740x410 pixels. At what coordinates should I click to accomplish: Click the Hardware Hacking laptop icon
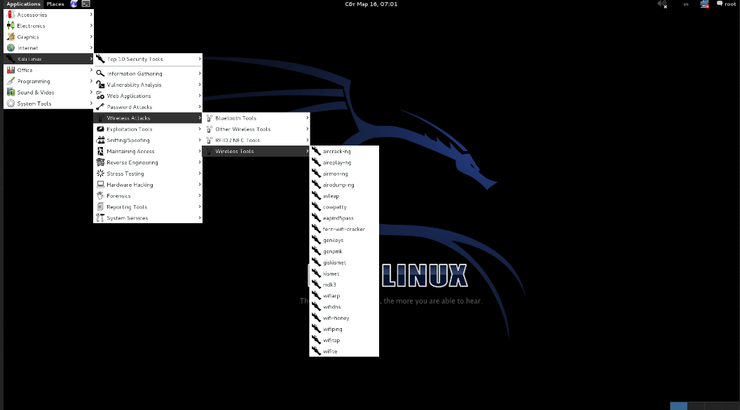tap(100, 184)
